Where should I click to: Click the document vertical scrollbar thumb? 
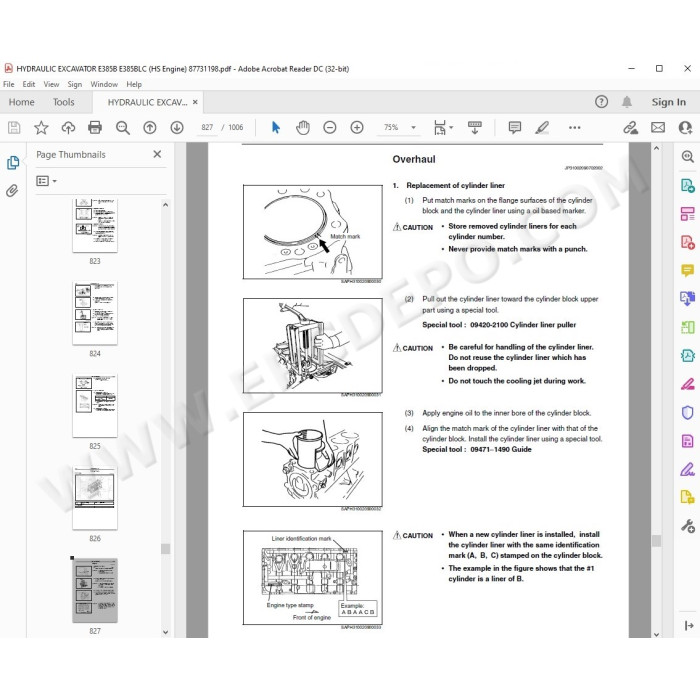point(656,541)
